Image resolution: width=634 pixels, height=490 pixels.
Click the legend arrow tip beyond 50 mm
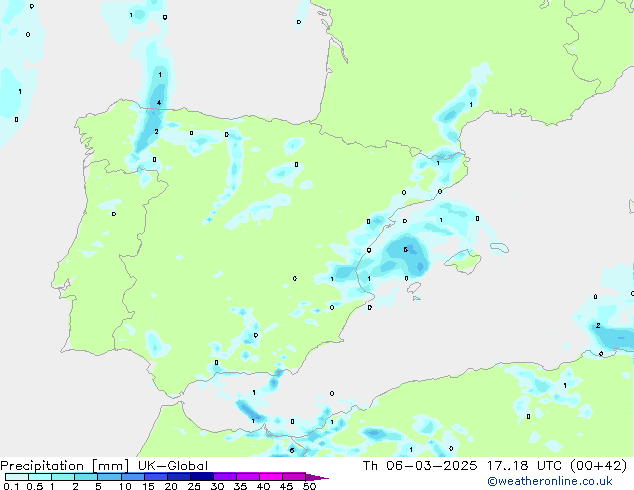point(317,477)
